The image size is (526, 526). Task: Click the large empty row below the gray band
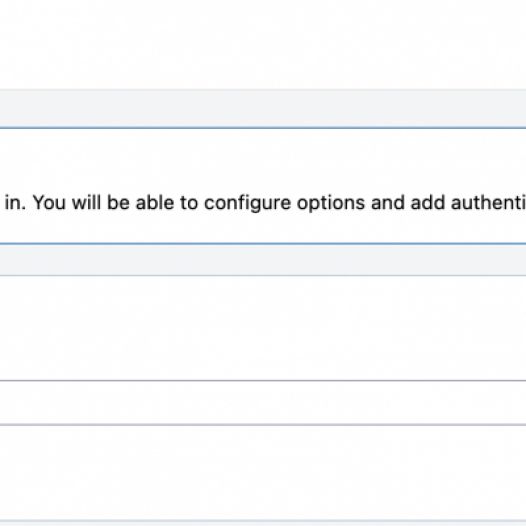click(263, 328)
